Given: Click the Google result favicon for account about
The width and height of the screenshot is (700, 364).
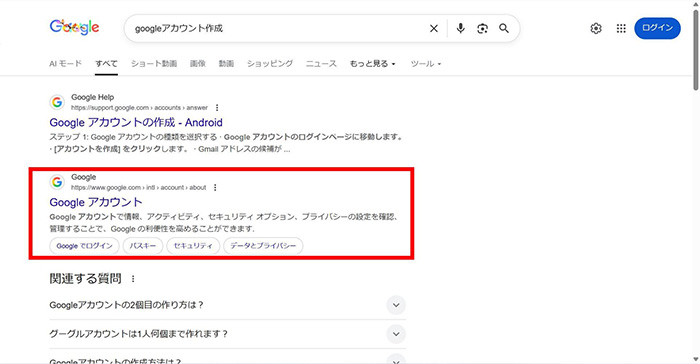Looking at the screenshot, I should [x=57, y=182].
